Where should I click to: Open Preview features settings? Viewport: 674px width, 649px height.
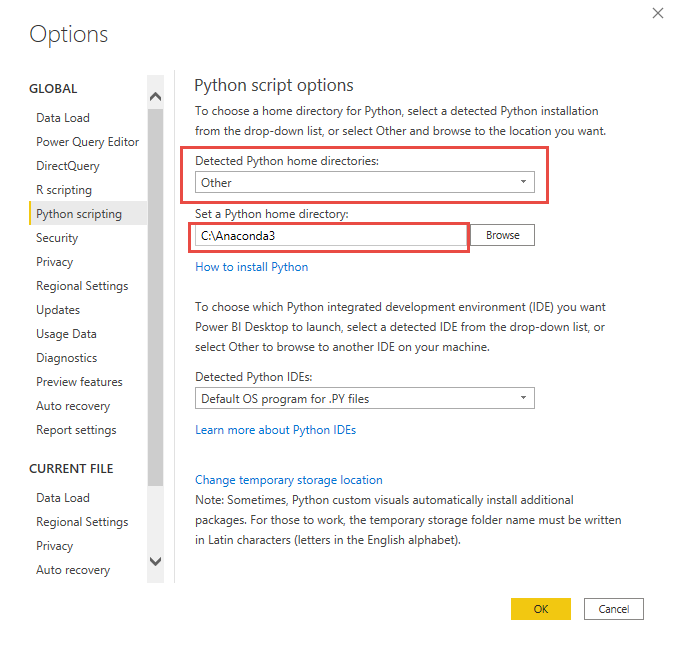(79, 382)
